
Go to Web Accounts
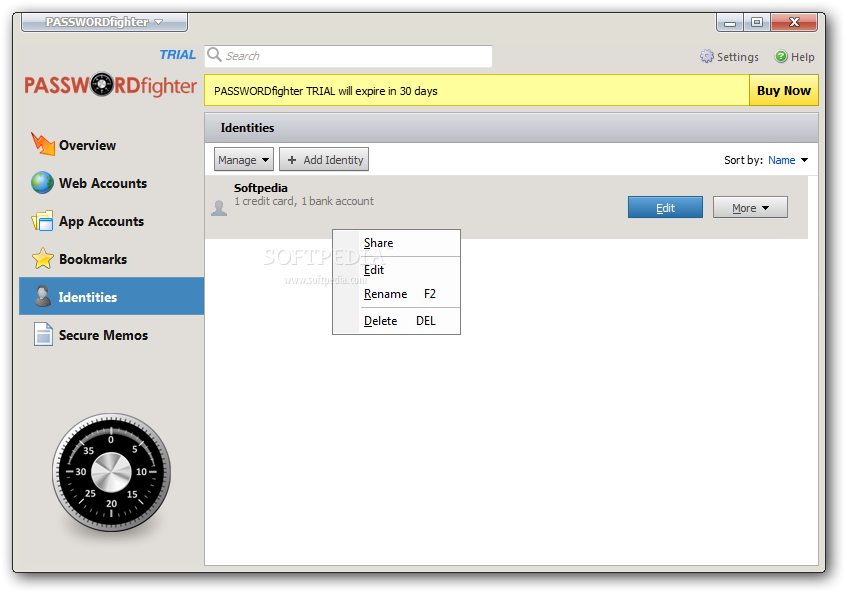(111, 183)
